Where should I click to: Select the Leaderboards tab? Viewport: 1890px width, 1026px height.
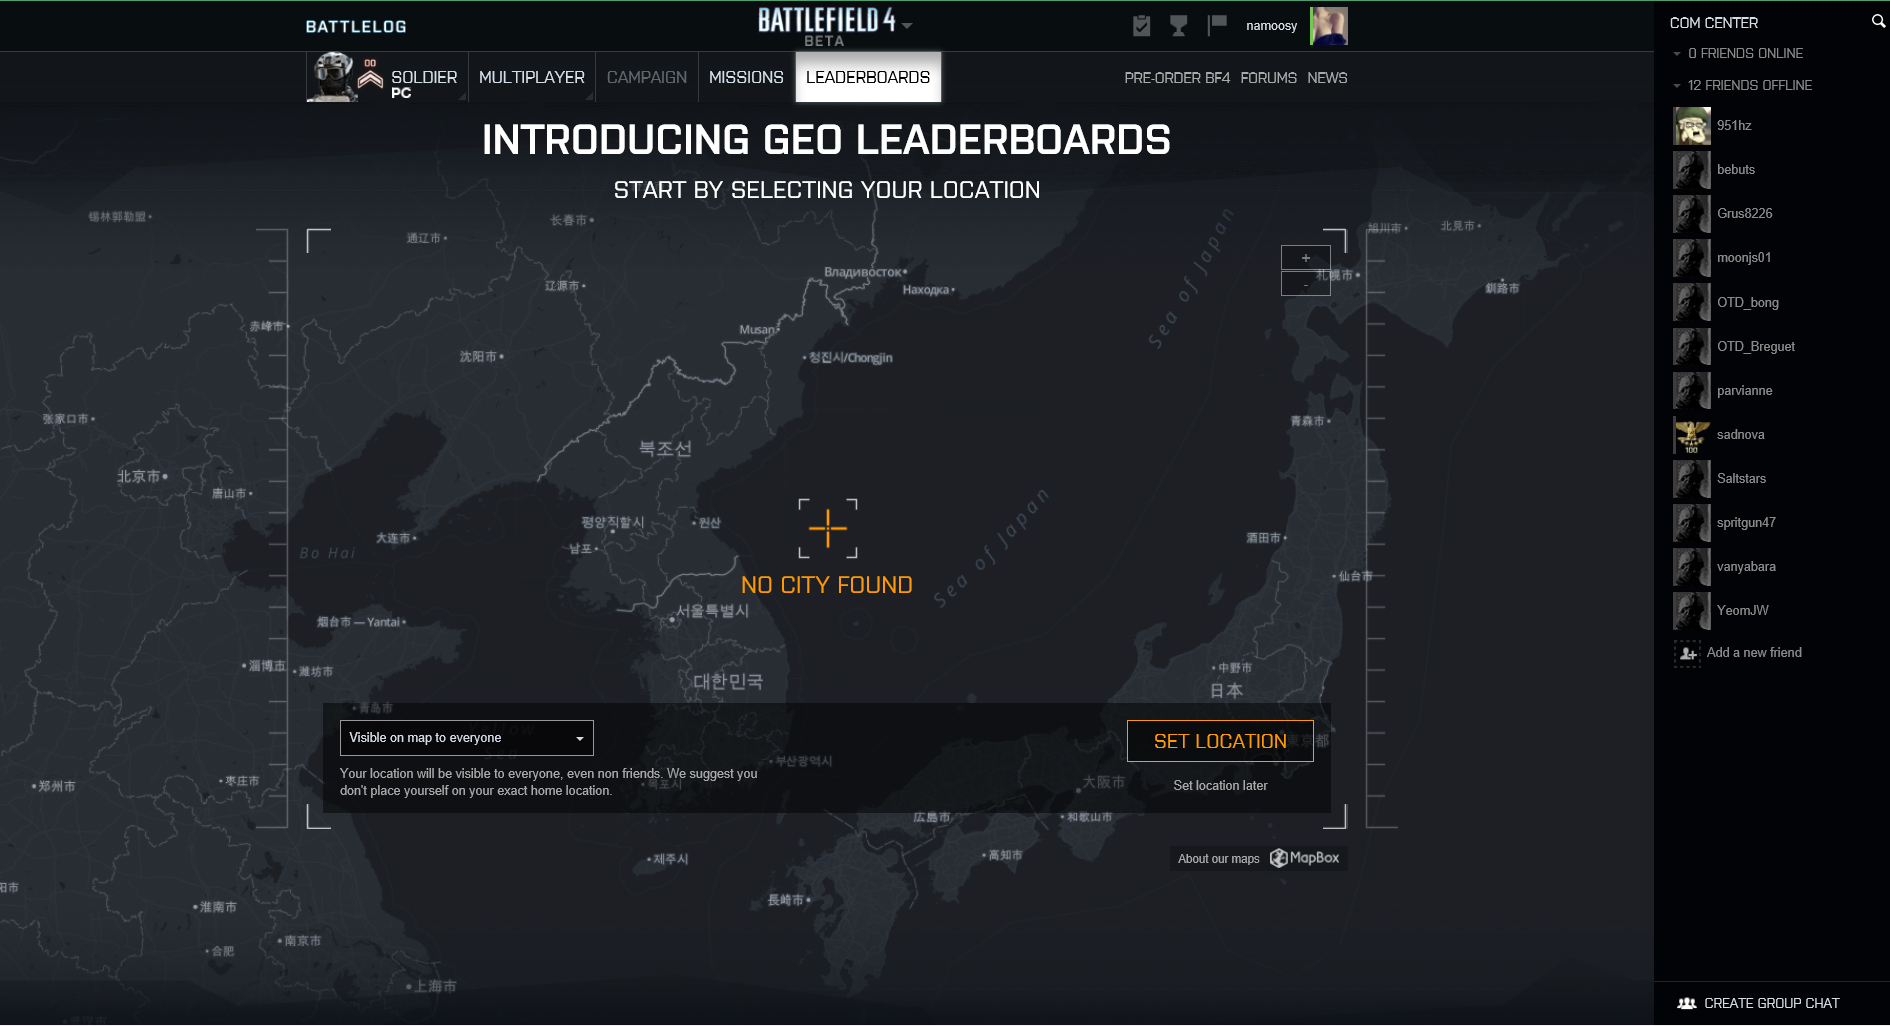click(868, 77)
